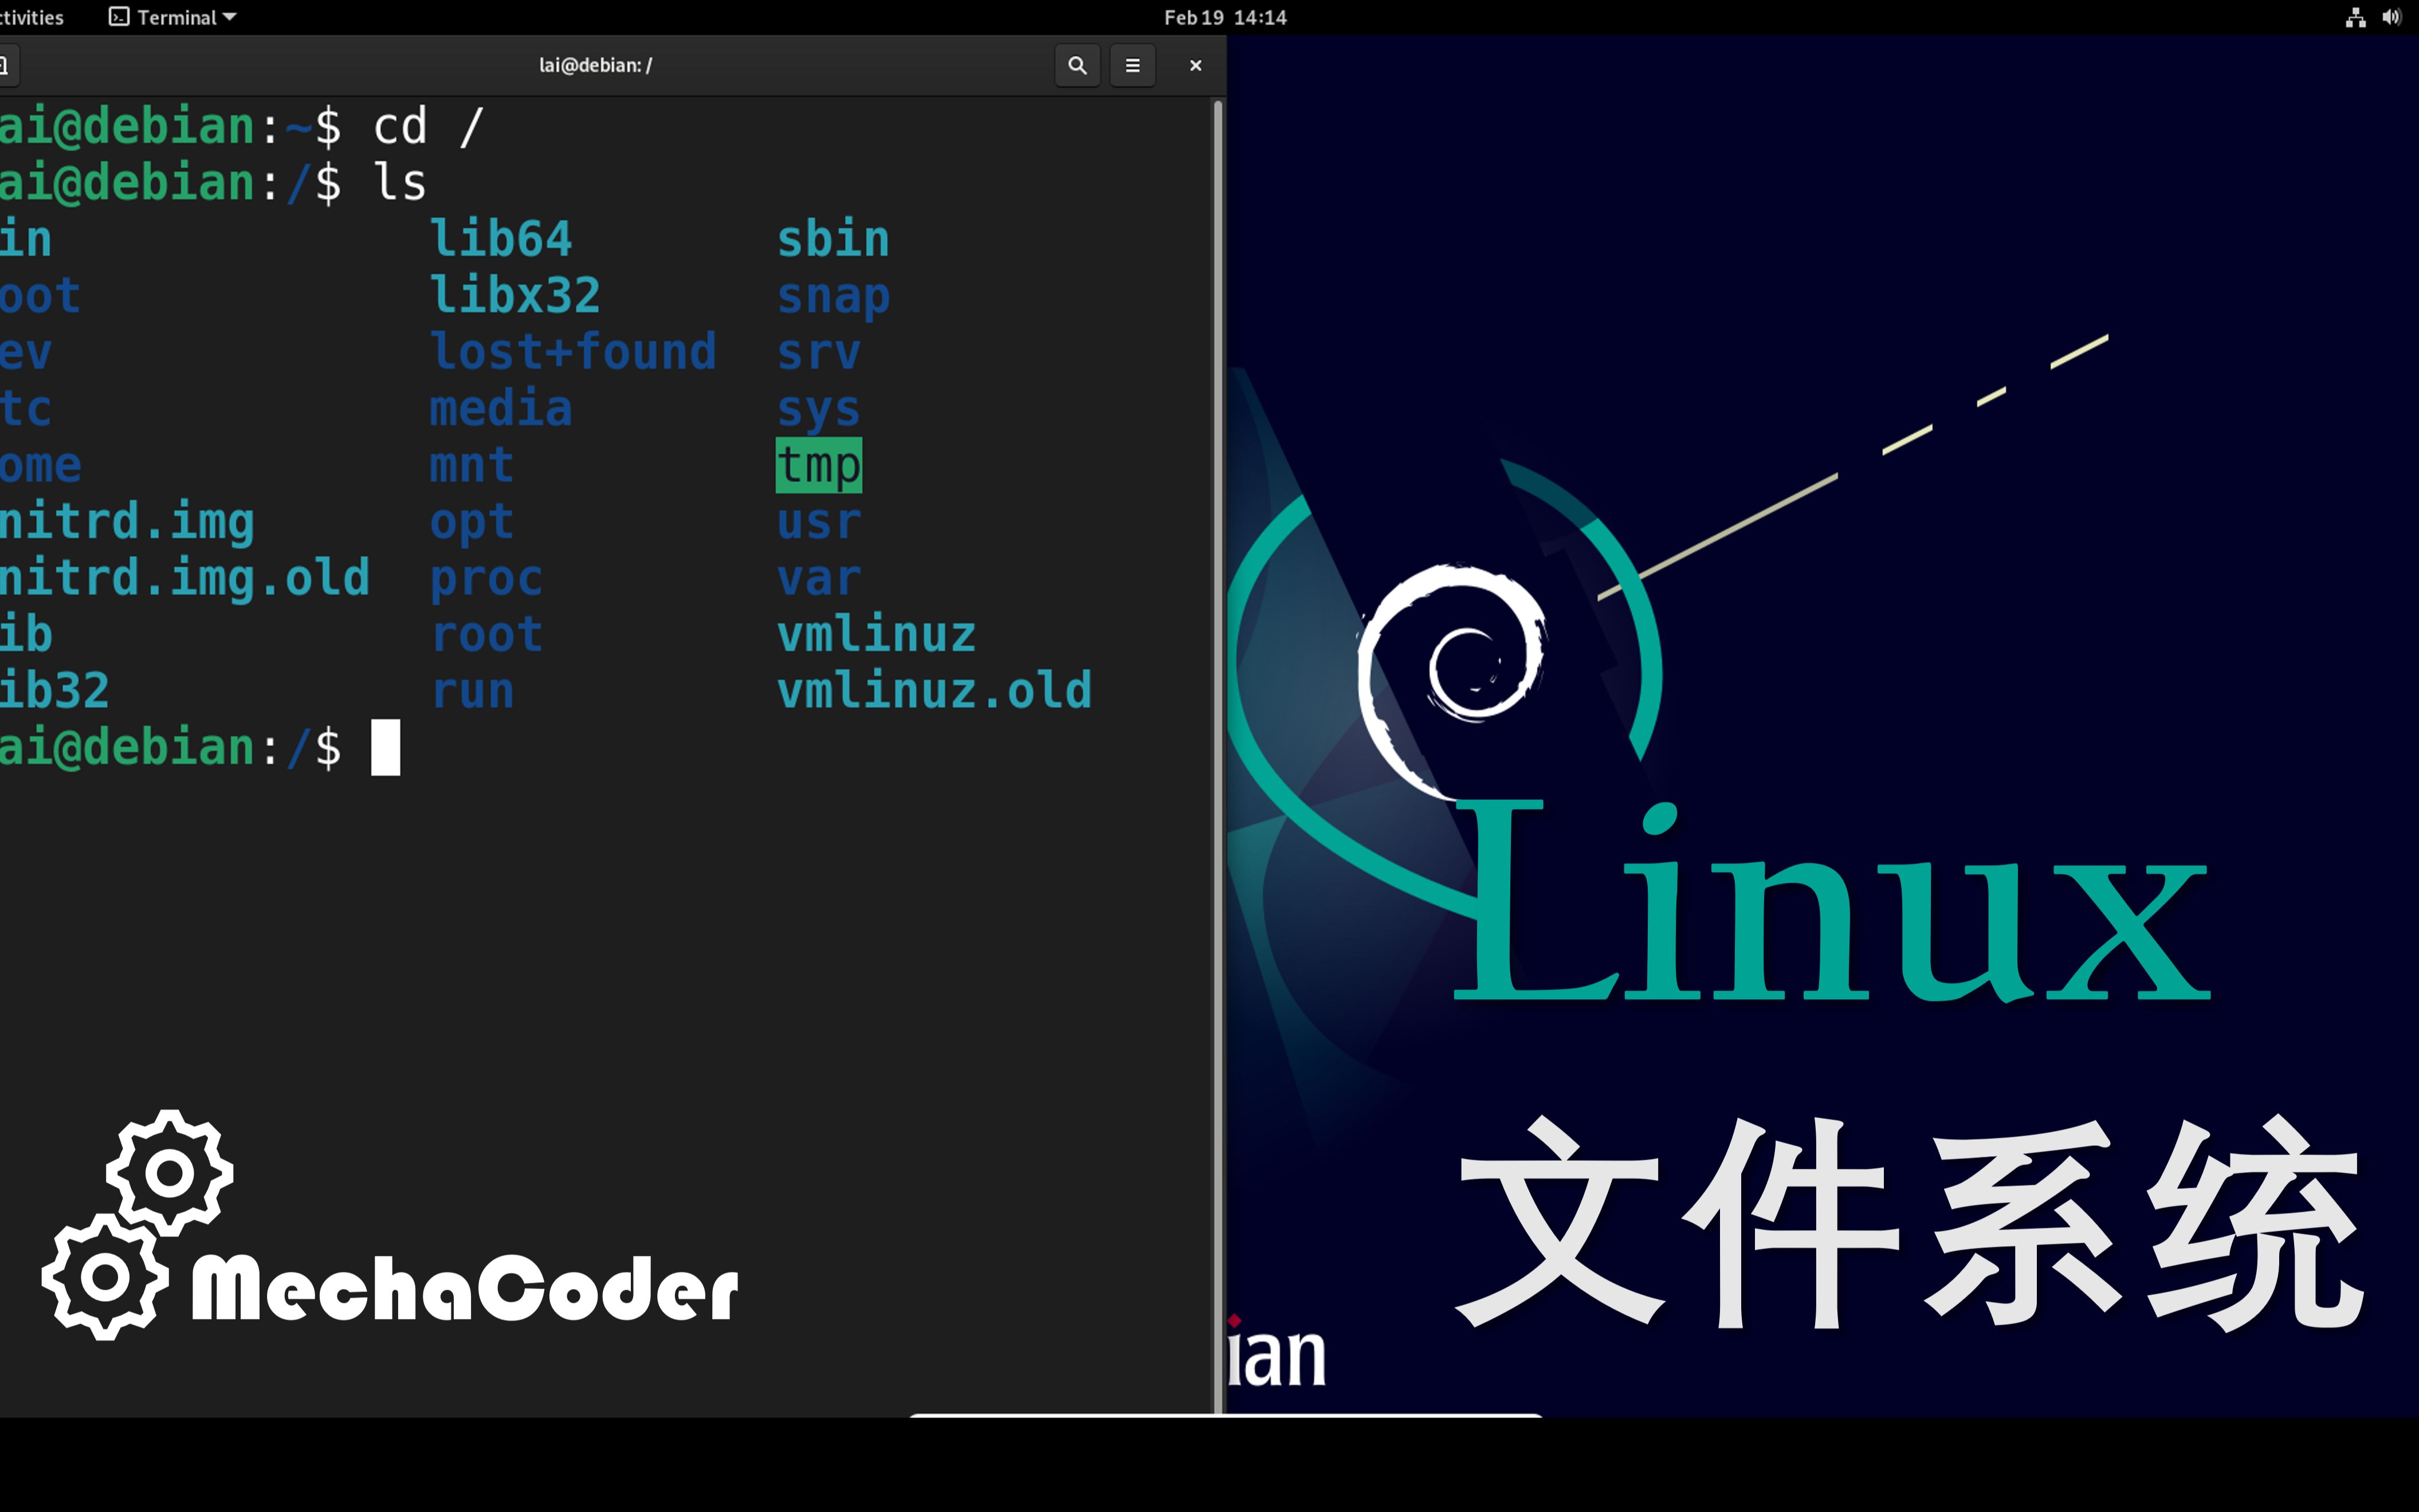
Task: Click the highlighted tmp directory entry
Action: click(818, 466)
